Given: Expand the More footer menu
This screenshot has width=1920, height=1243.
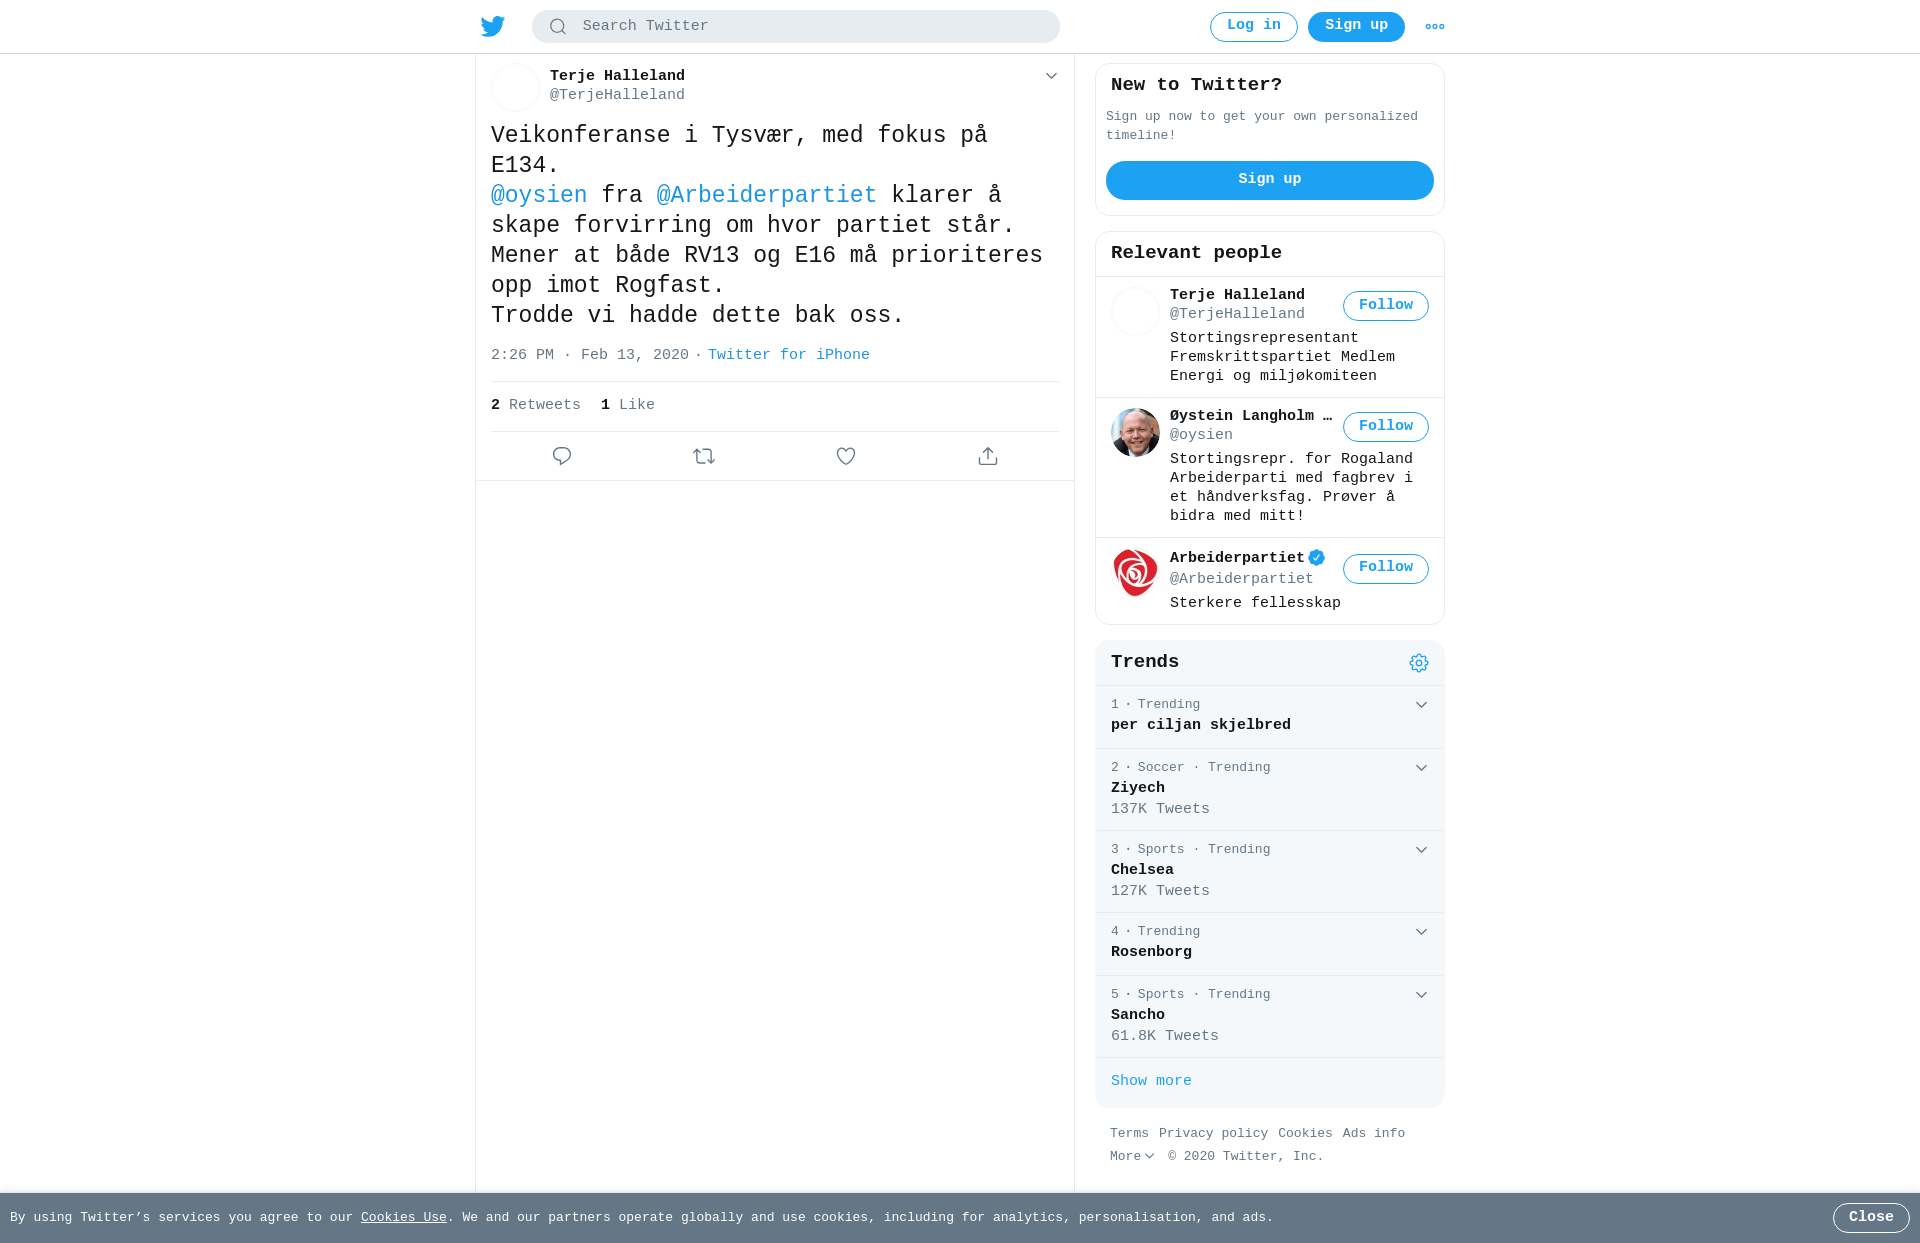Looking at the screenshot, I should [x=1132, y=1156].
